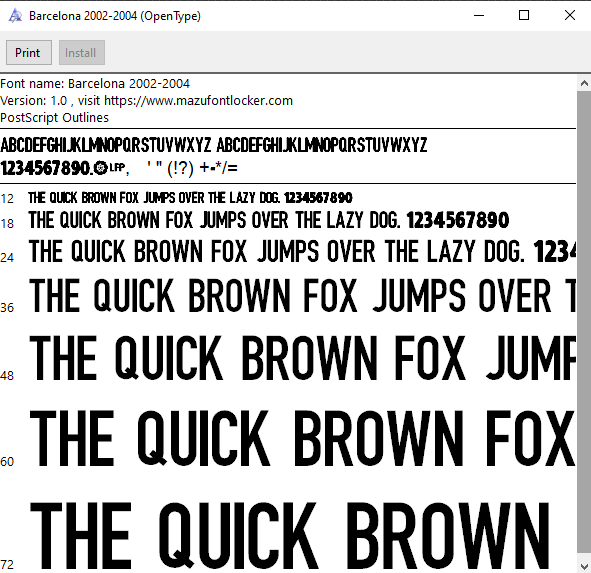Maximize the Barcelona font window
The height and width of the screenshot is (573, 591).
[x=524, y=15]
